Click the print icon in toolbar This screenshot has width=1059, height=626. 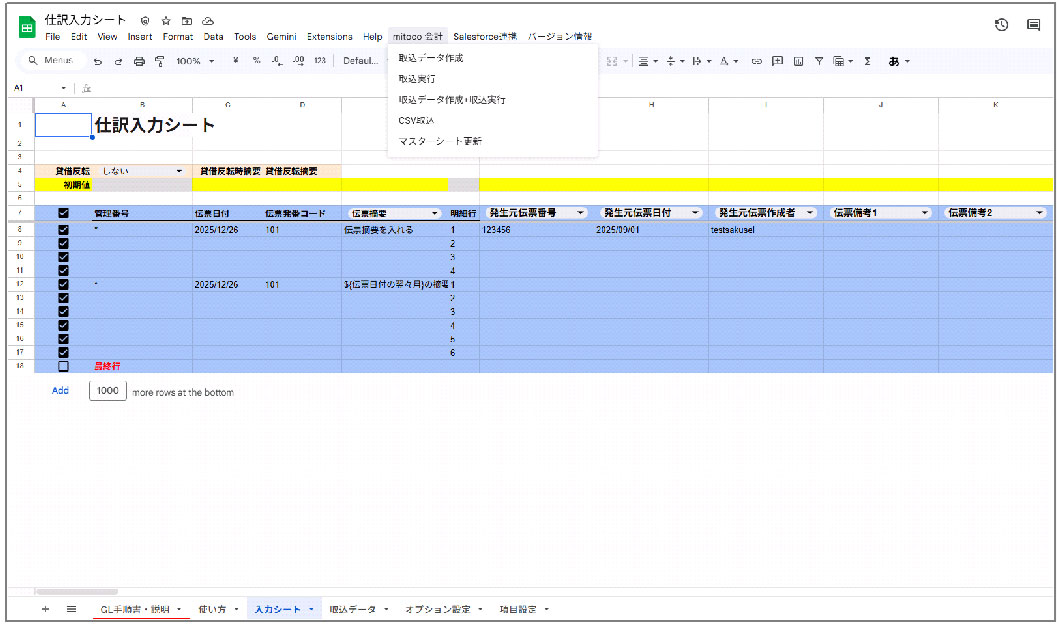(x=139, y=61)
